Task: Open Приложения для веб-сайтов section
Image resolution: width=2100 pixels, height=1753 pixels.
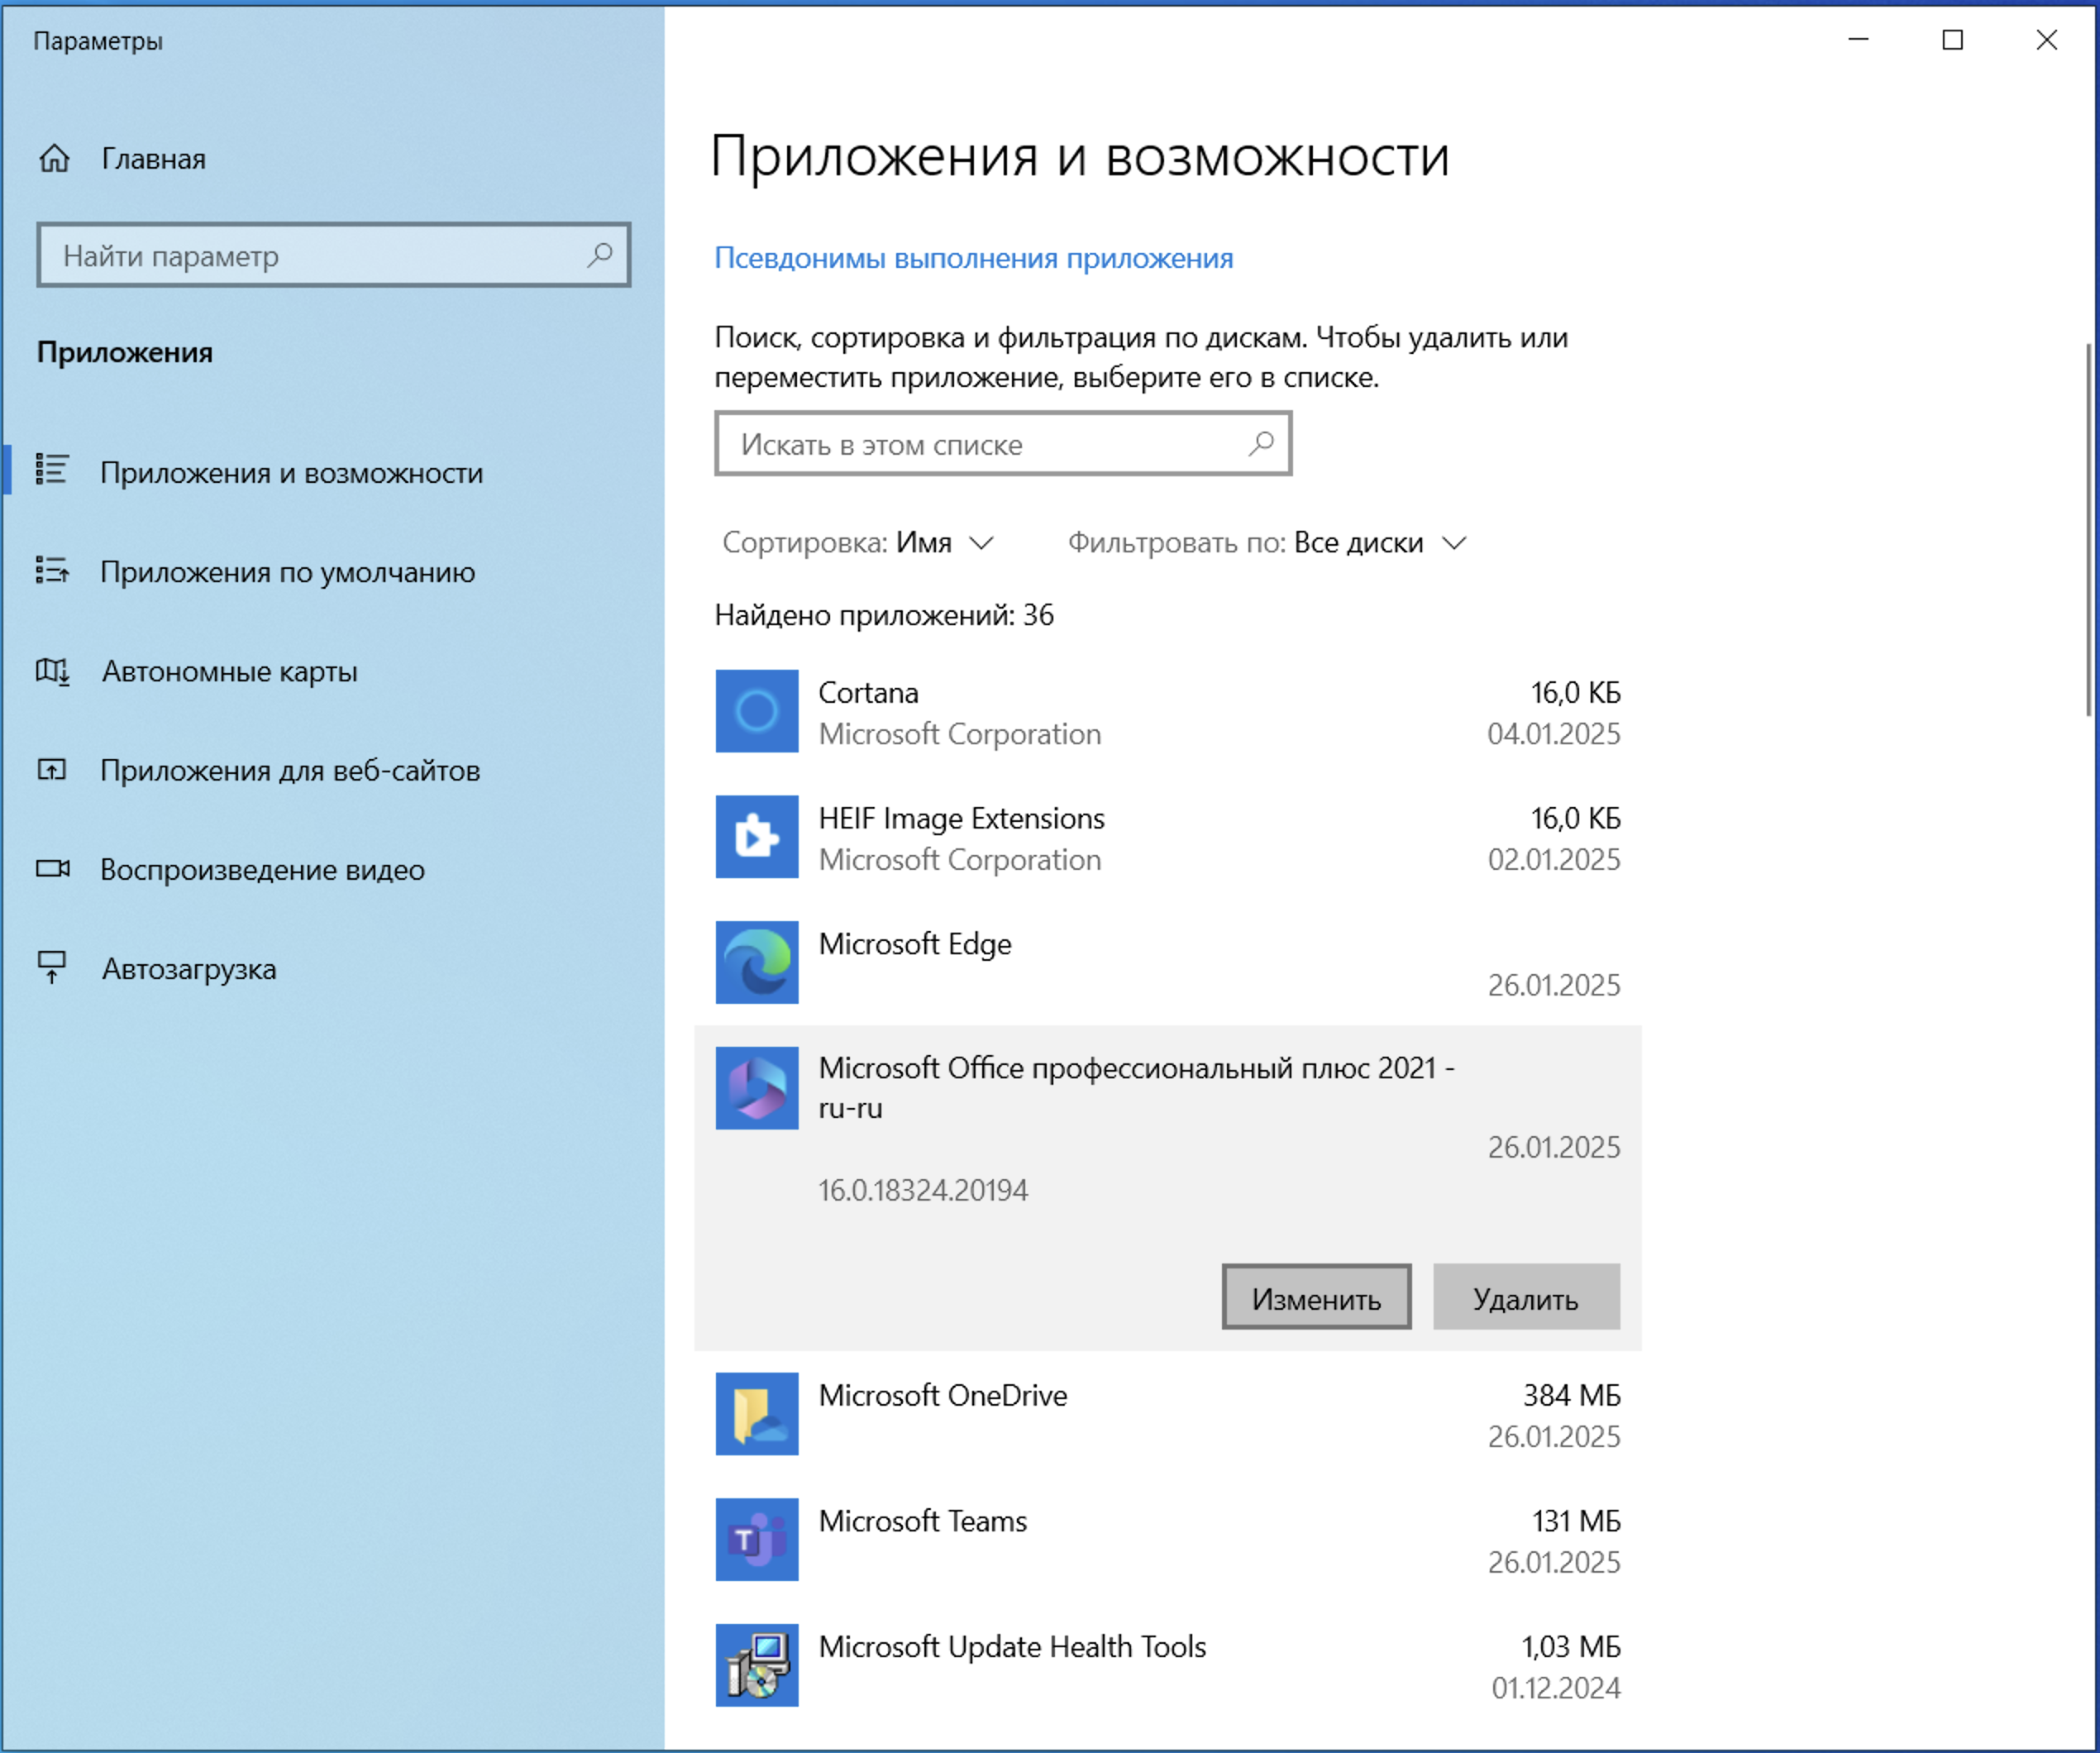Action: tap(332, 770)
